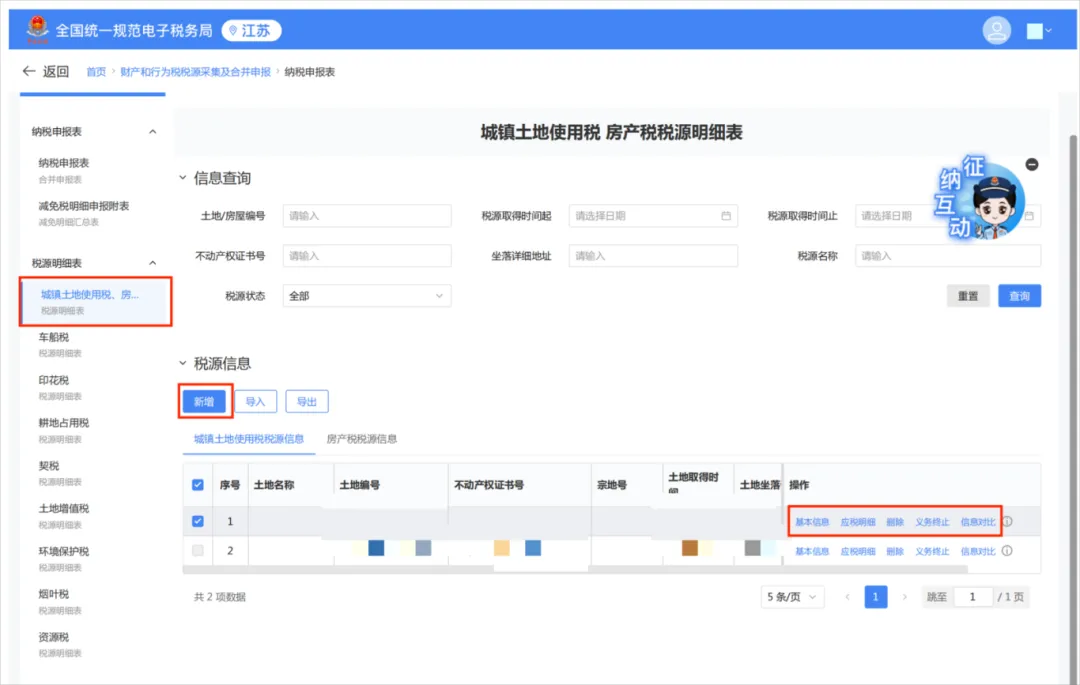Open the 5条/页 page size dropdown
Image resolution: width=1080 pixels, height=685 pixels.
[791, 596]
